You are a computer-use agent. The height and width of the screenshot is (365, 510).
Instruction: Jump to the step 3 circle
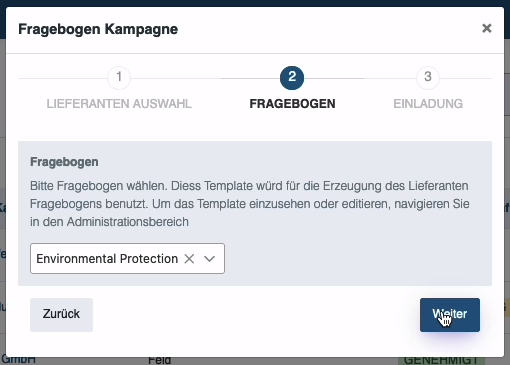(x=428, y=78)
